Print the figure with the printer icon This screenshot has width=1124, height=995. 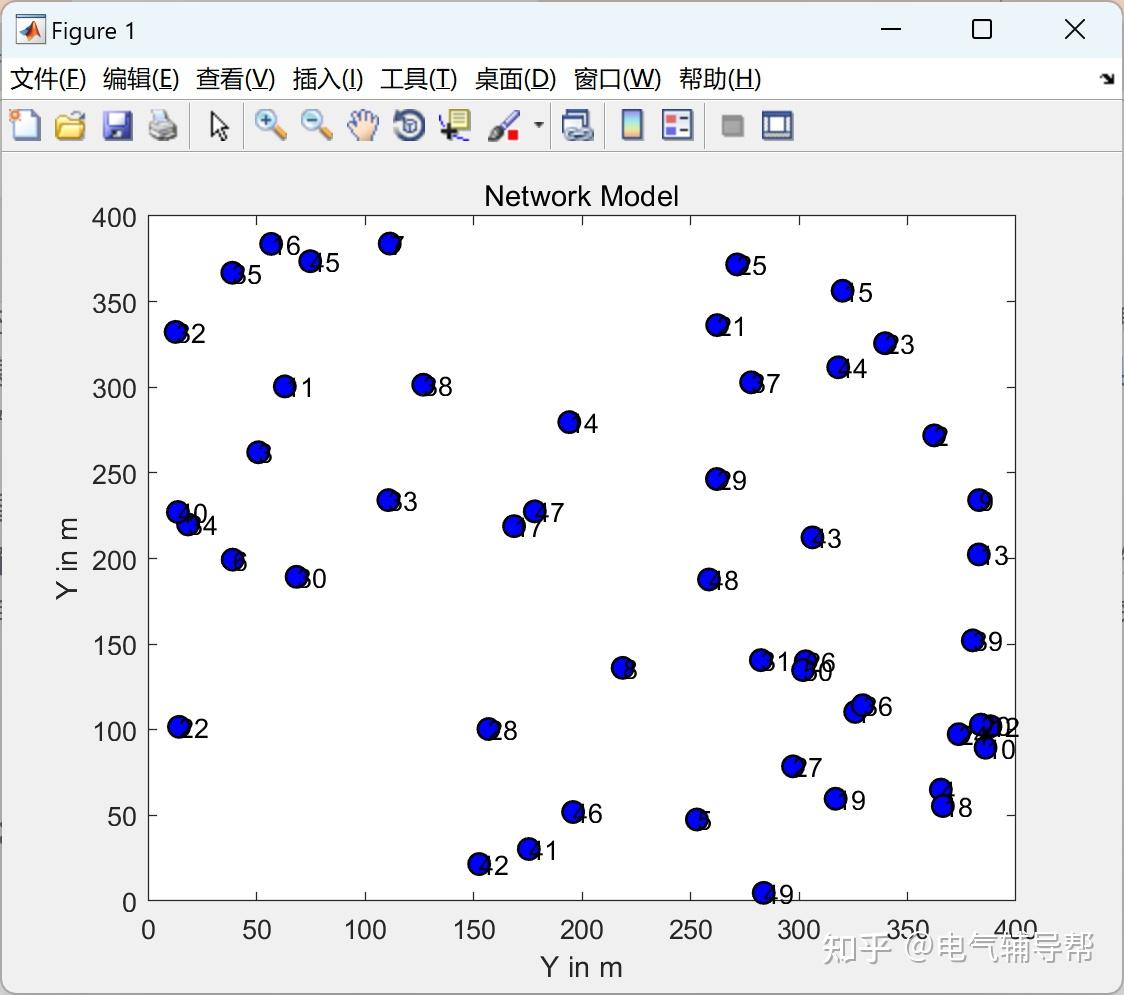pos(163,125)
